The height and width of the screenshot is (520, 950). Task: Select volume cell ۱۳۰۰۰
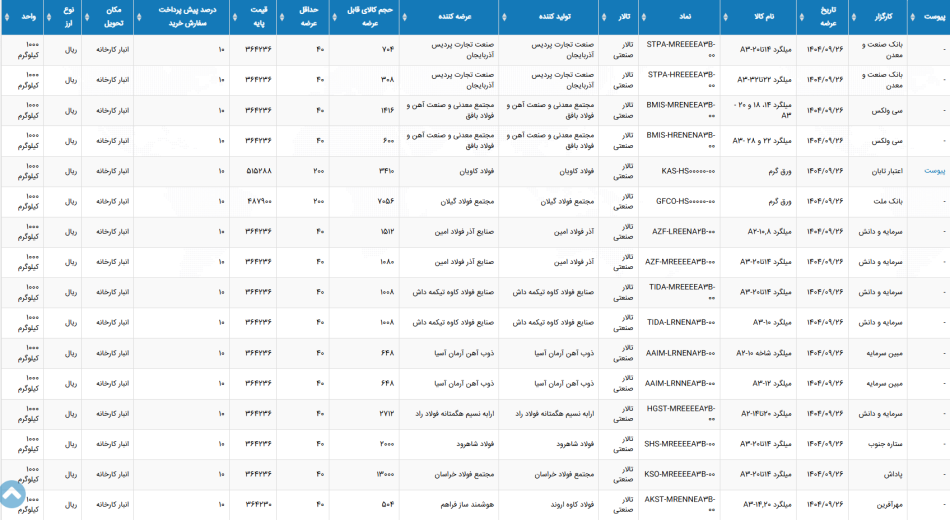364,475
